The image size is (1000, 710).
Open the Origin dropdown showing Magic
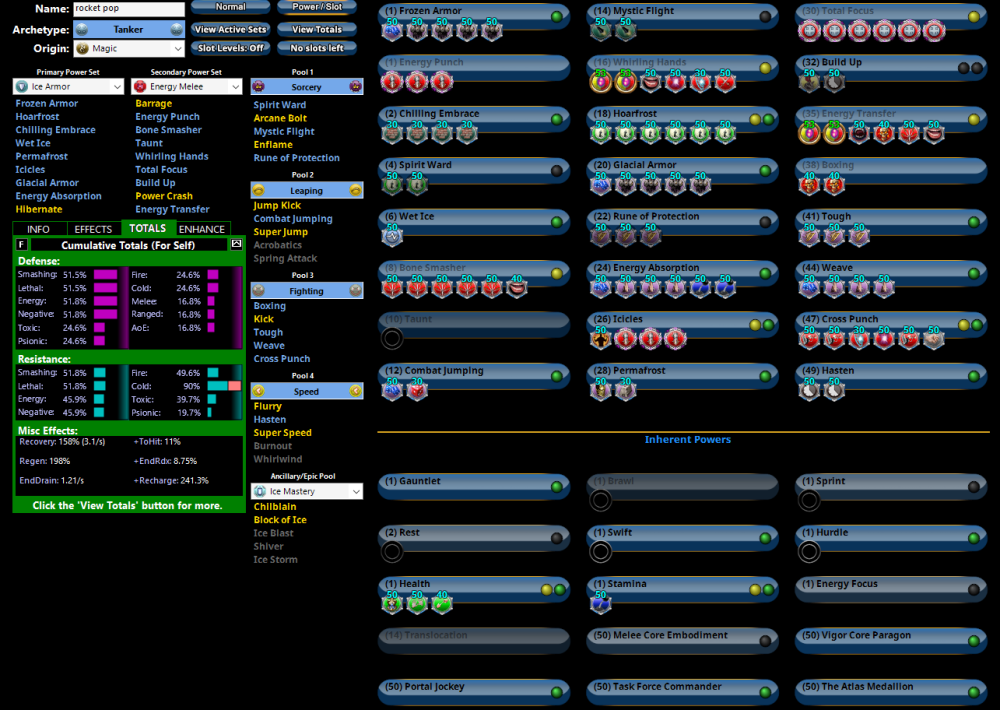130,48
